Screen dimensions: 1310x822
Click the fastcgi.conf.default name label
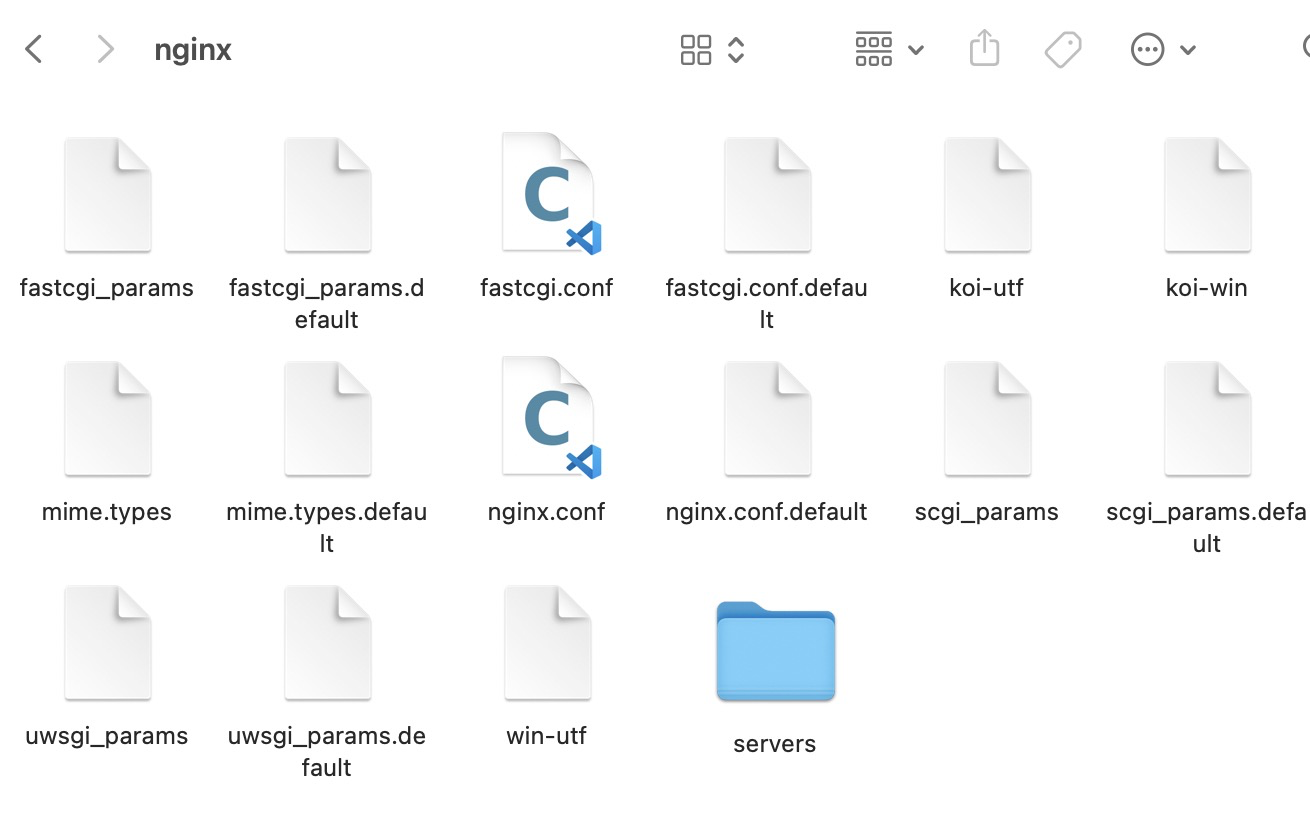coord(767,304)
